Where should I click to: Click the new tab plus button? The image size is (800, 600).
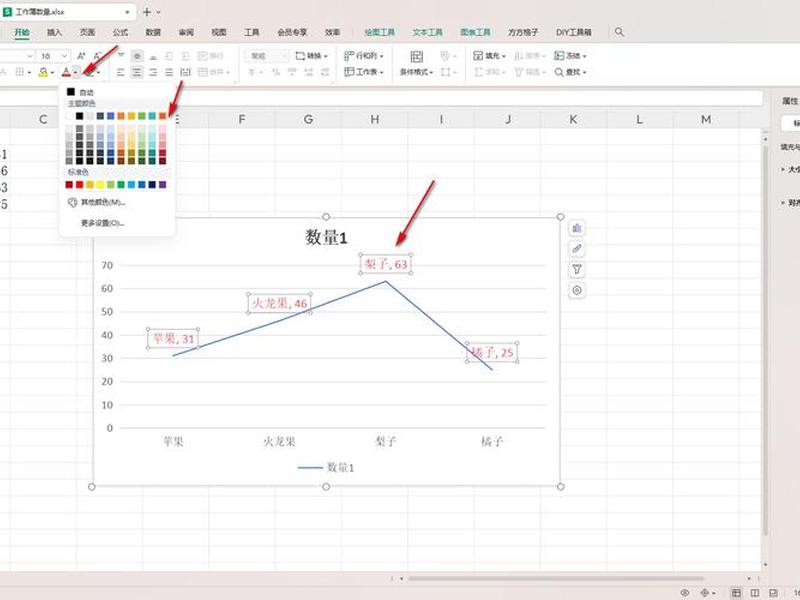pos(146,12)
